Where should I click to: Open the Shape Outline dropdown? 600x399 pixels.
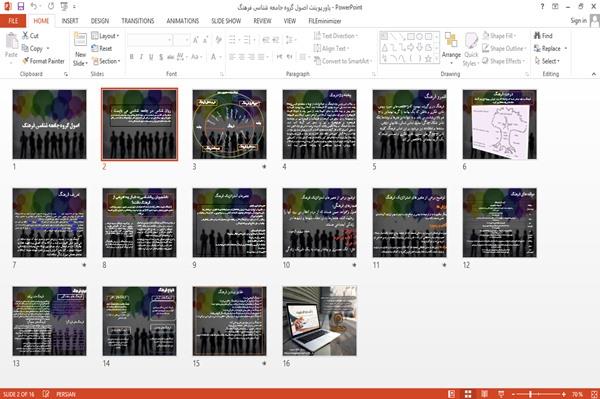pyautogui.click(x=504, y=49)
